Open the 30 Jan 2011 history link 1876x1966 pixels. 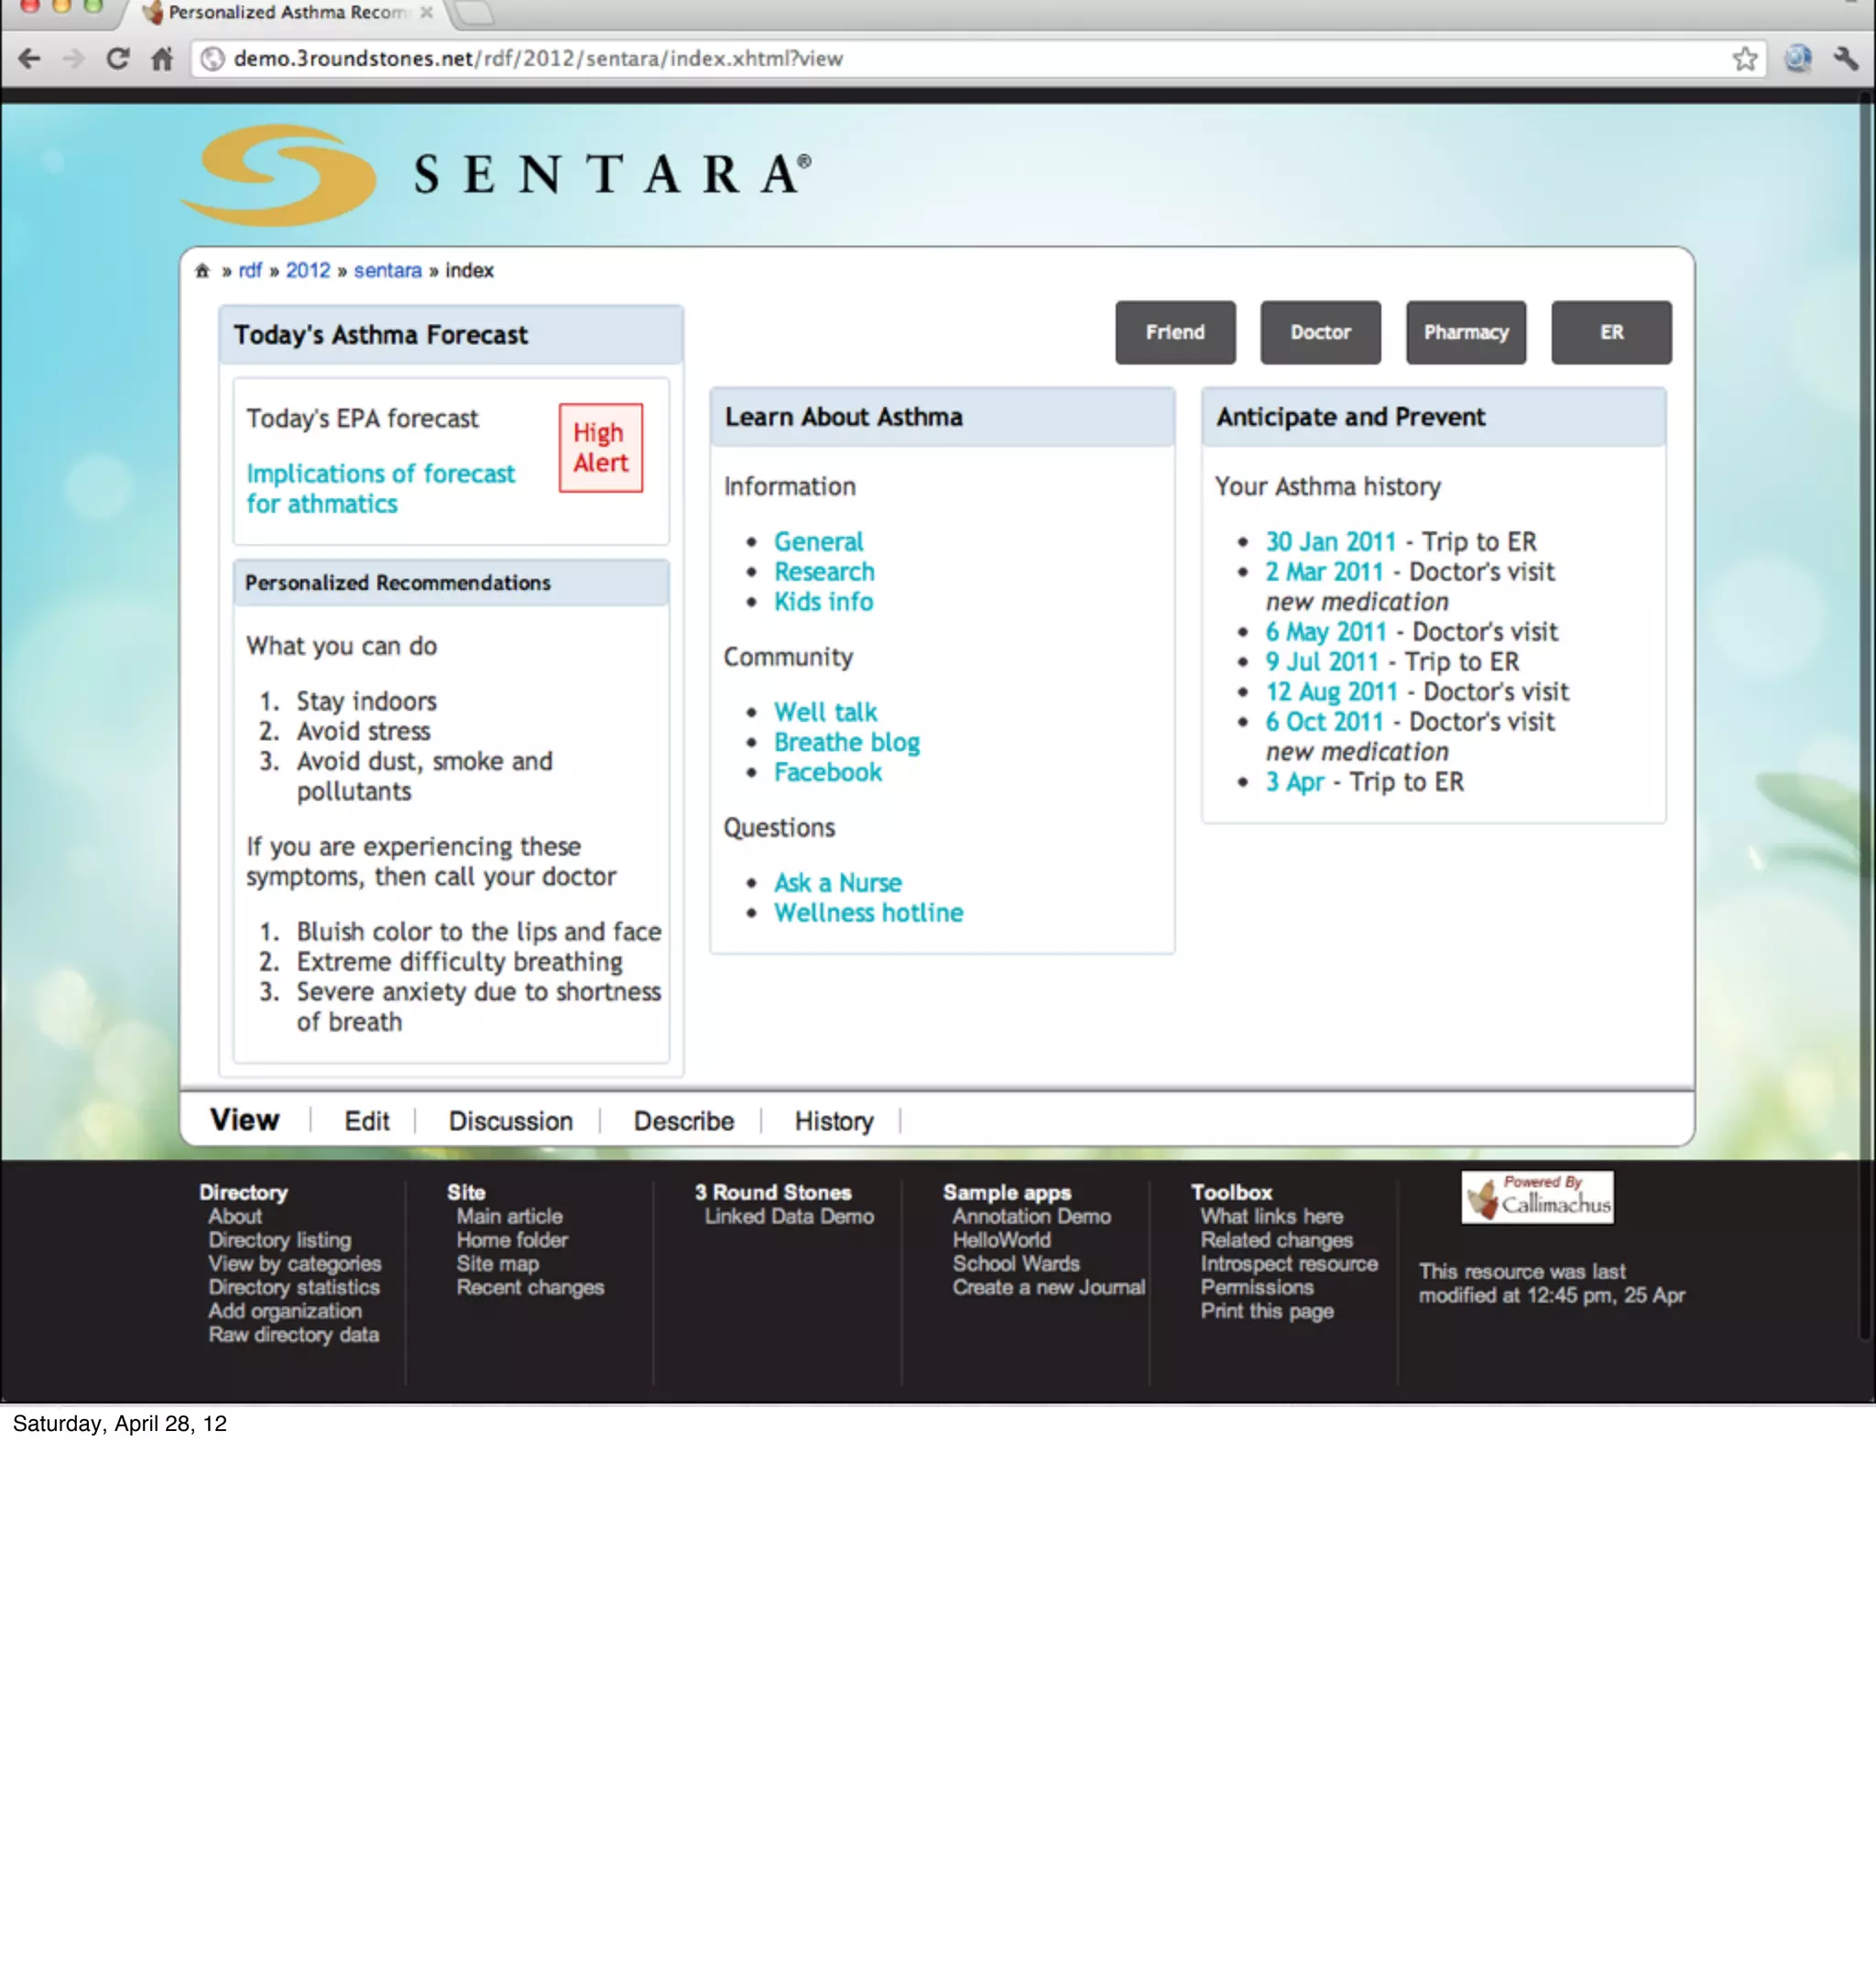[x=1330, y=542]
